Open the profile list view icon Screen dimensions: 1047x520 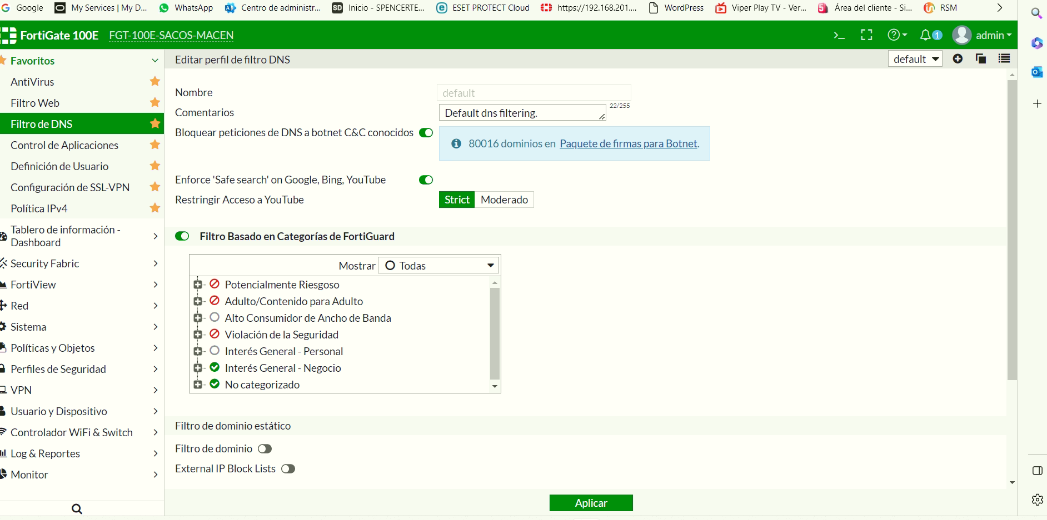pyautogui.click(x=1003, y=59)
